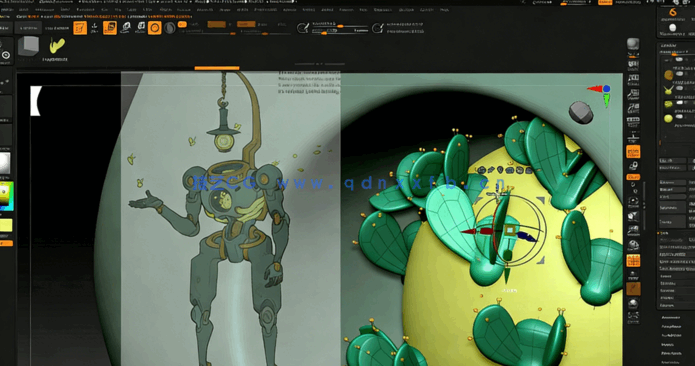The height and width of the screenshot is (366, 695).
Task: Click the white bracket handle on reference panel
Action: click(35, 101)
